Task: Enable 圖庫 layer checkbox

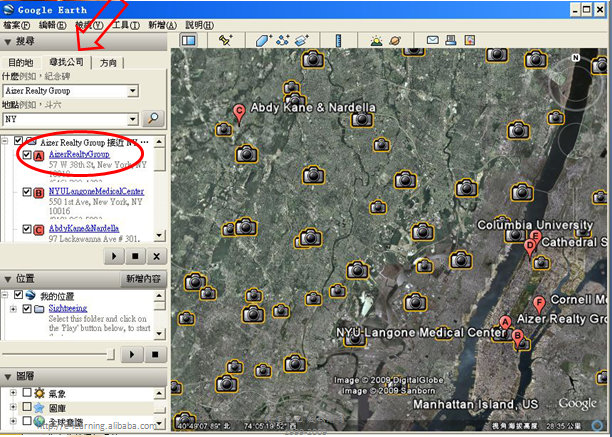Action: coord(27,407)
